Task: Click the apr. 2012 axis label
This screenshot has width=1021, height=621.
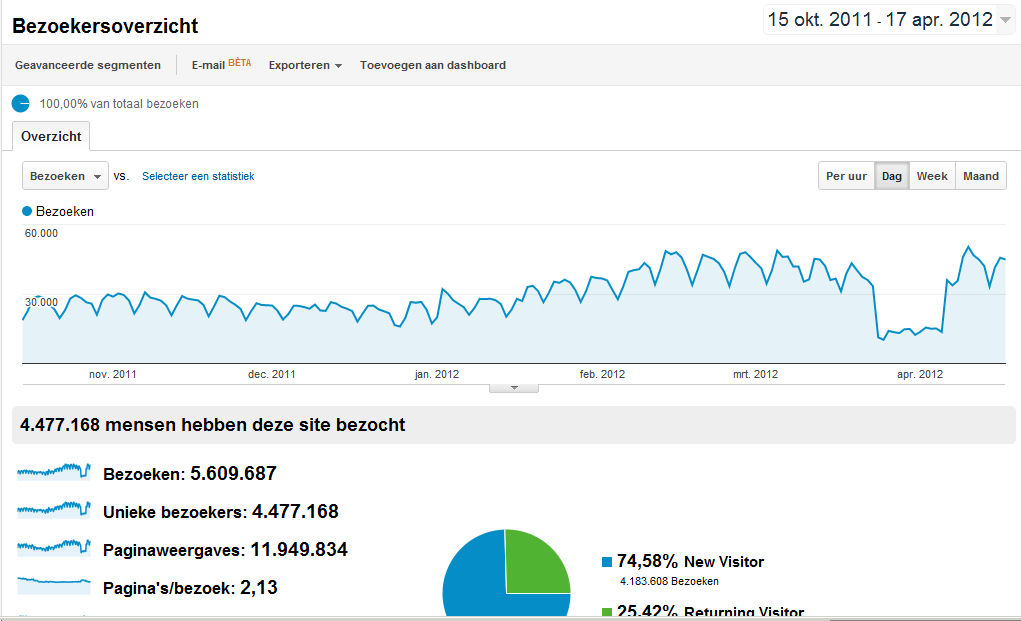Action: pyautogui.click(x=919, y=374)
